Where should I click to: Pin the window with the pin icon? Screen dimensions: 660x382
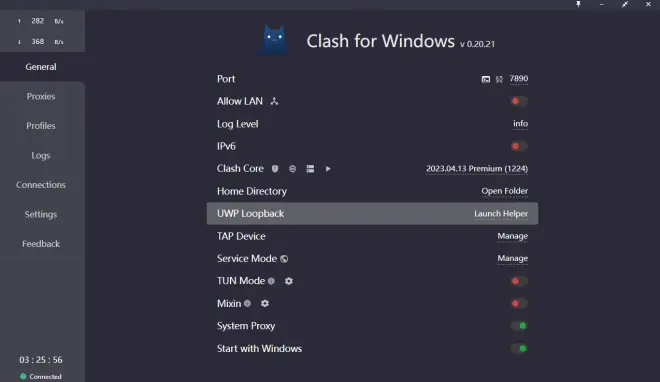578,4
